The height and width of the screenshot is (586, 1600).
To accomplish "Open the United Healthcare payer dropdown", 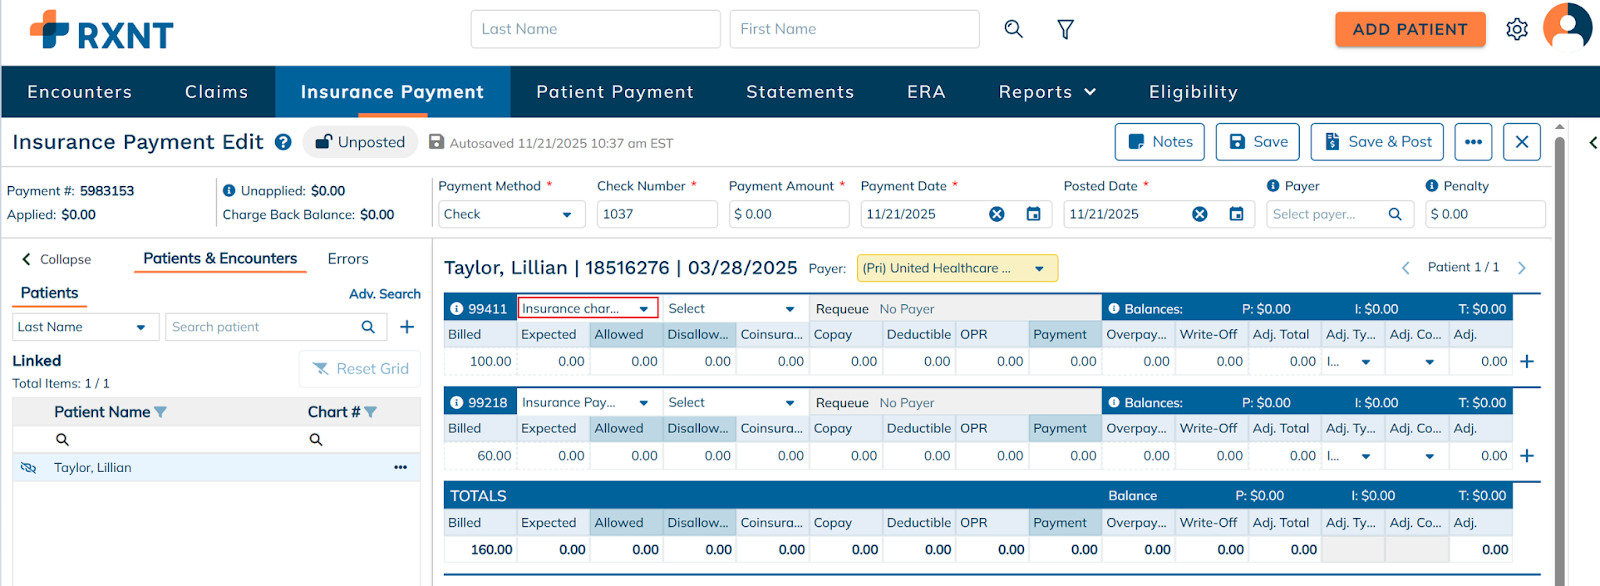I will pyautogui.click(x=1039, y=268).
